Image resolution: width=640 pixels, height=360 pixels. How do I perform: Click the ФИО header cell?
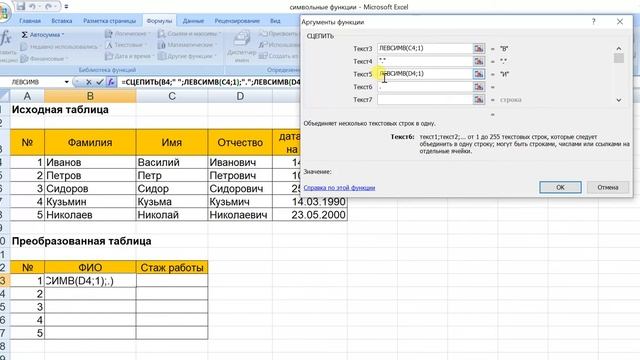[x=90, y=268]
